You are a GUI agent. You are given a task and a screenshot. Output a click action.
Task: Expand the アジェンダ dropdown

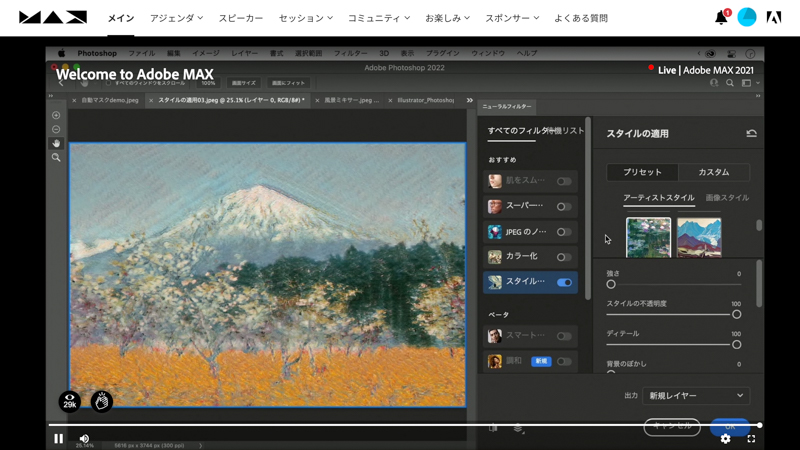tap(177, 18)
